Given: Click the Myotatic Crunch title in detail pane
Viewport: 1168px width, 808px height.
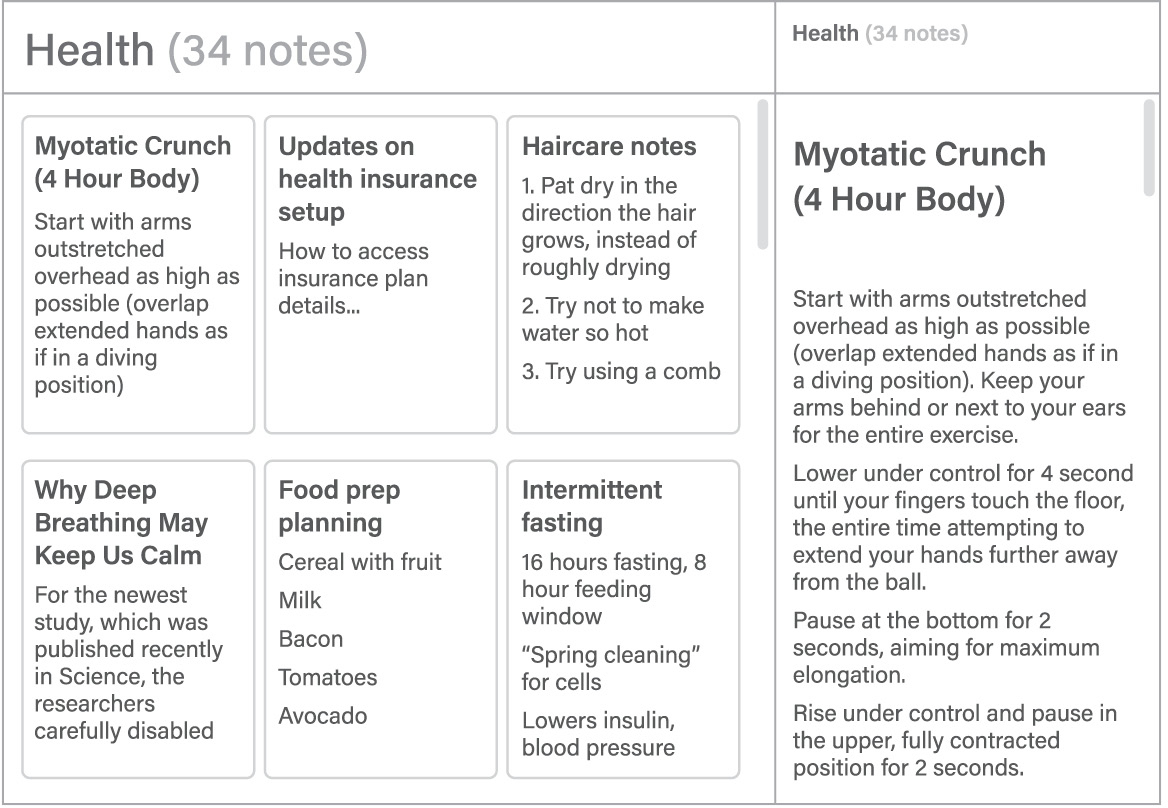Looking at the screenshot, I should (919, 176).
